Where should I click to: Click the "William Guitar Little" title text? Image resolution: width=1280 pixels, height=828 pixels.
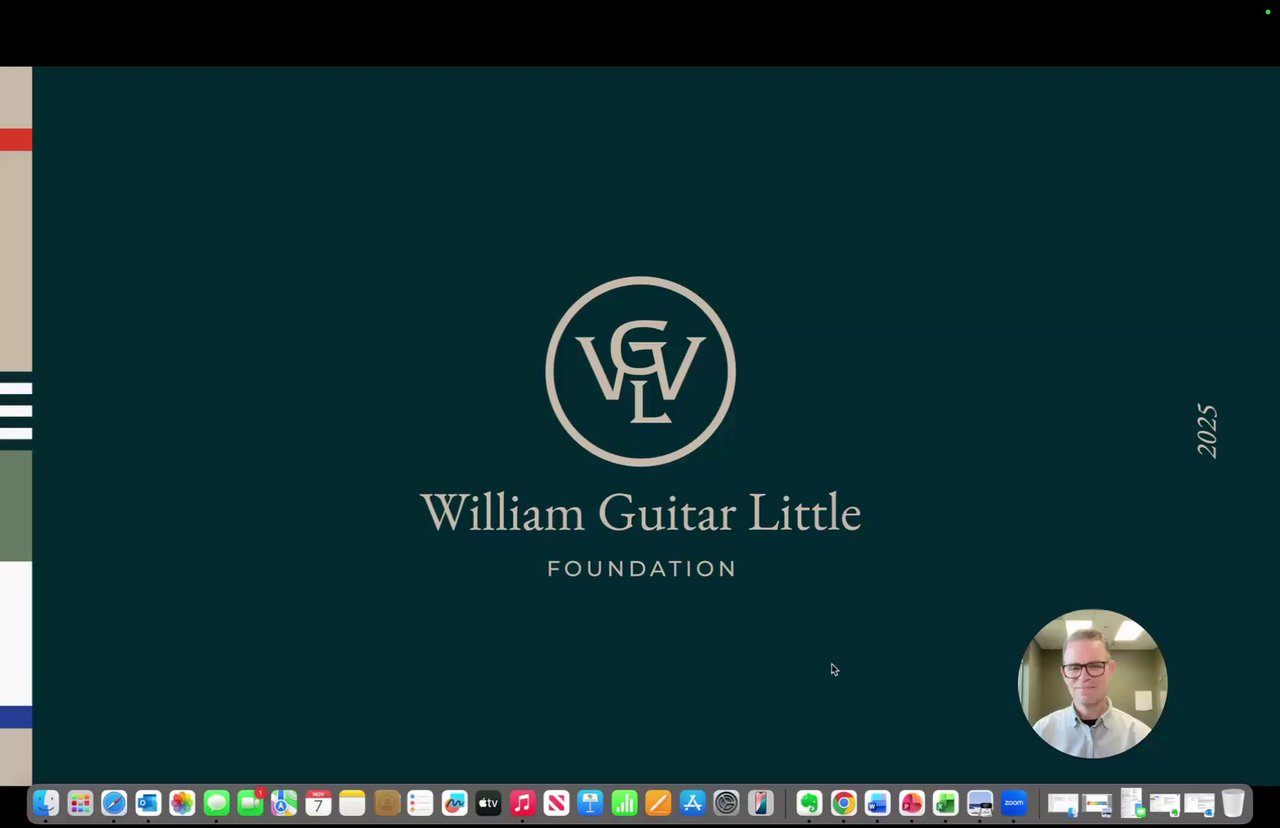[x=640, y=513]
